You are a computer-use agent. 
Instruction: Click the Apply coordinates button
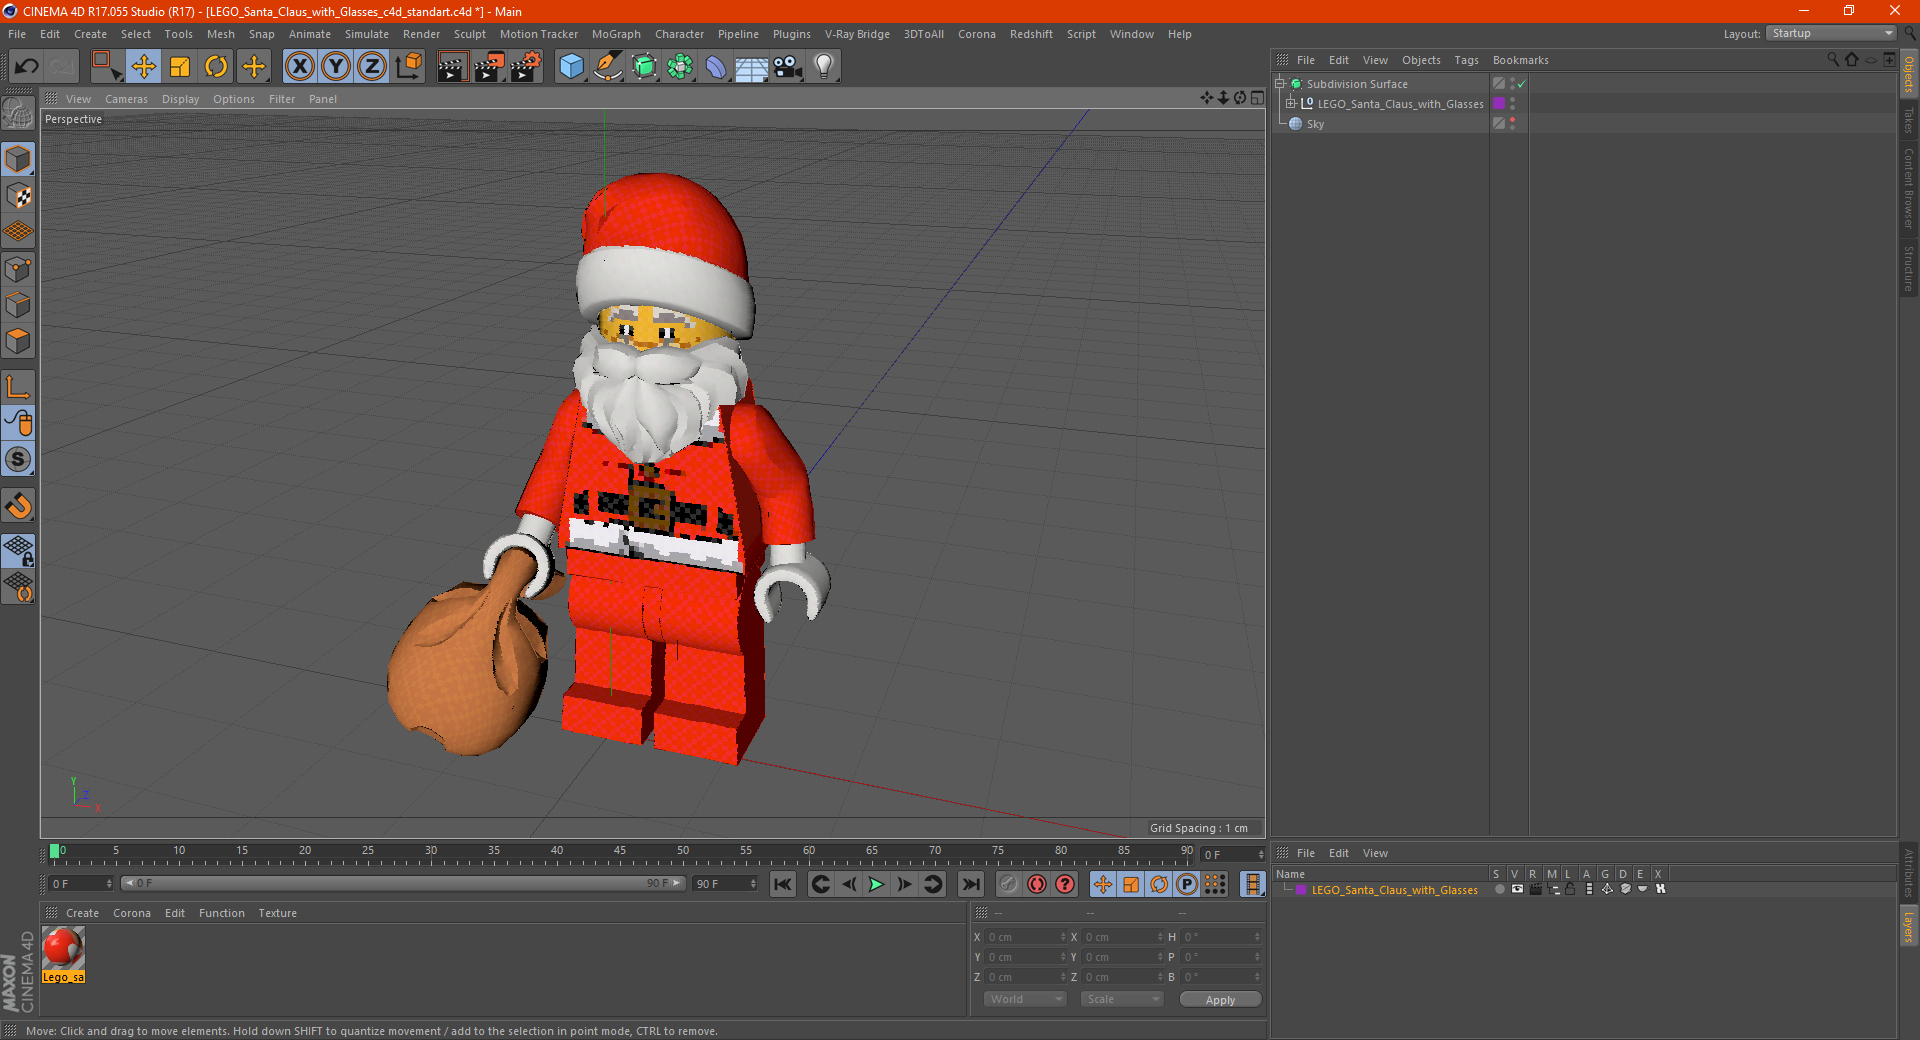(x=1220, y=1000)
